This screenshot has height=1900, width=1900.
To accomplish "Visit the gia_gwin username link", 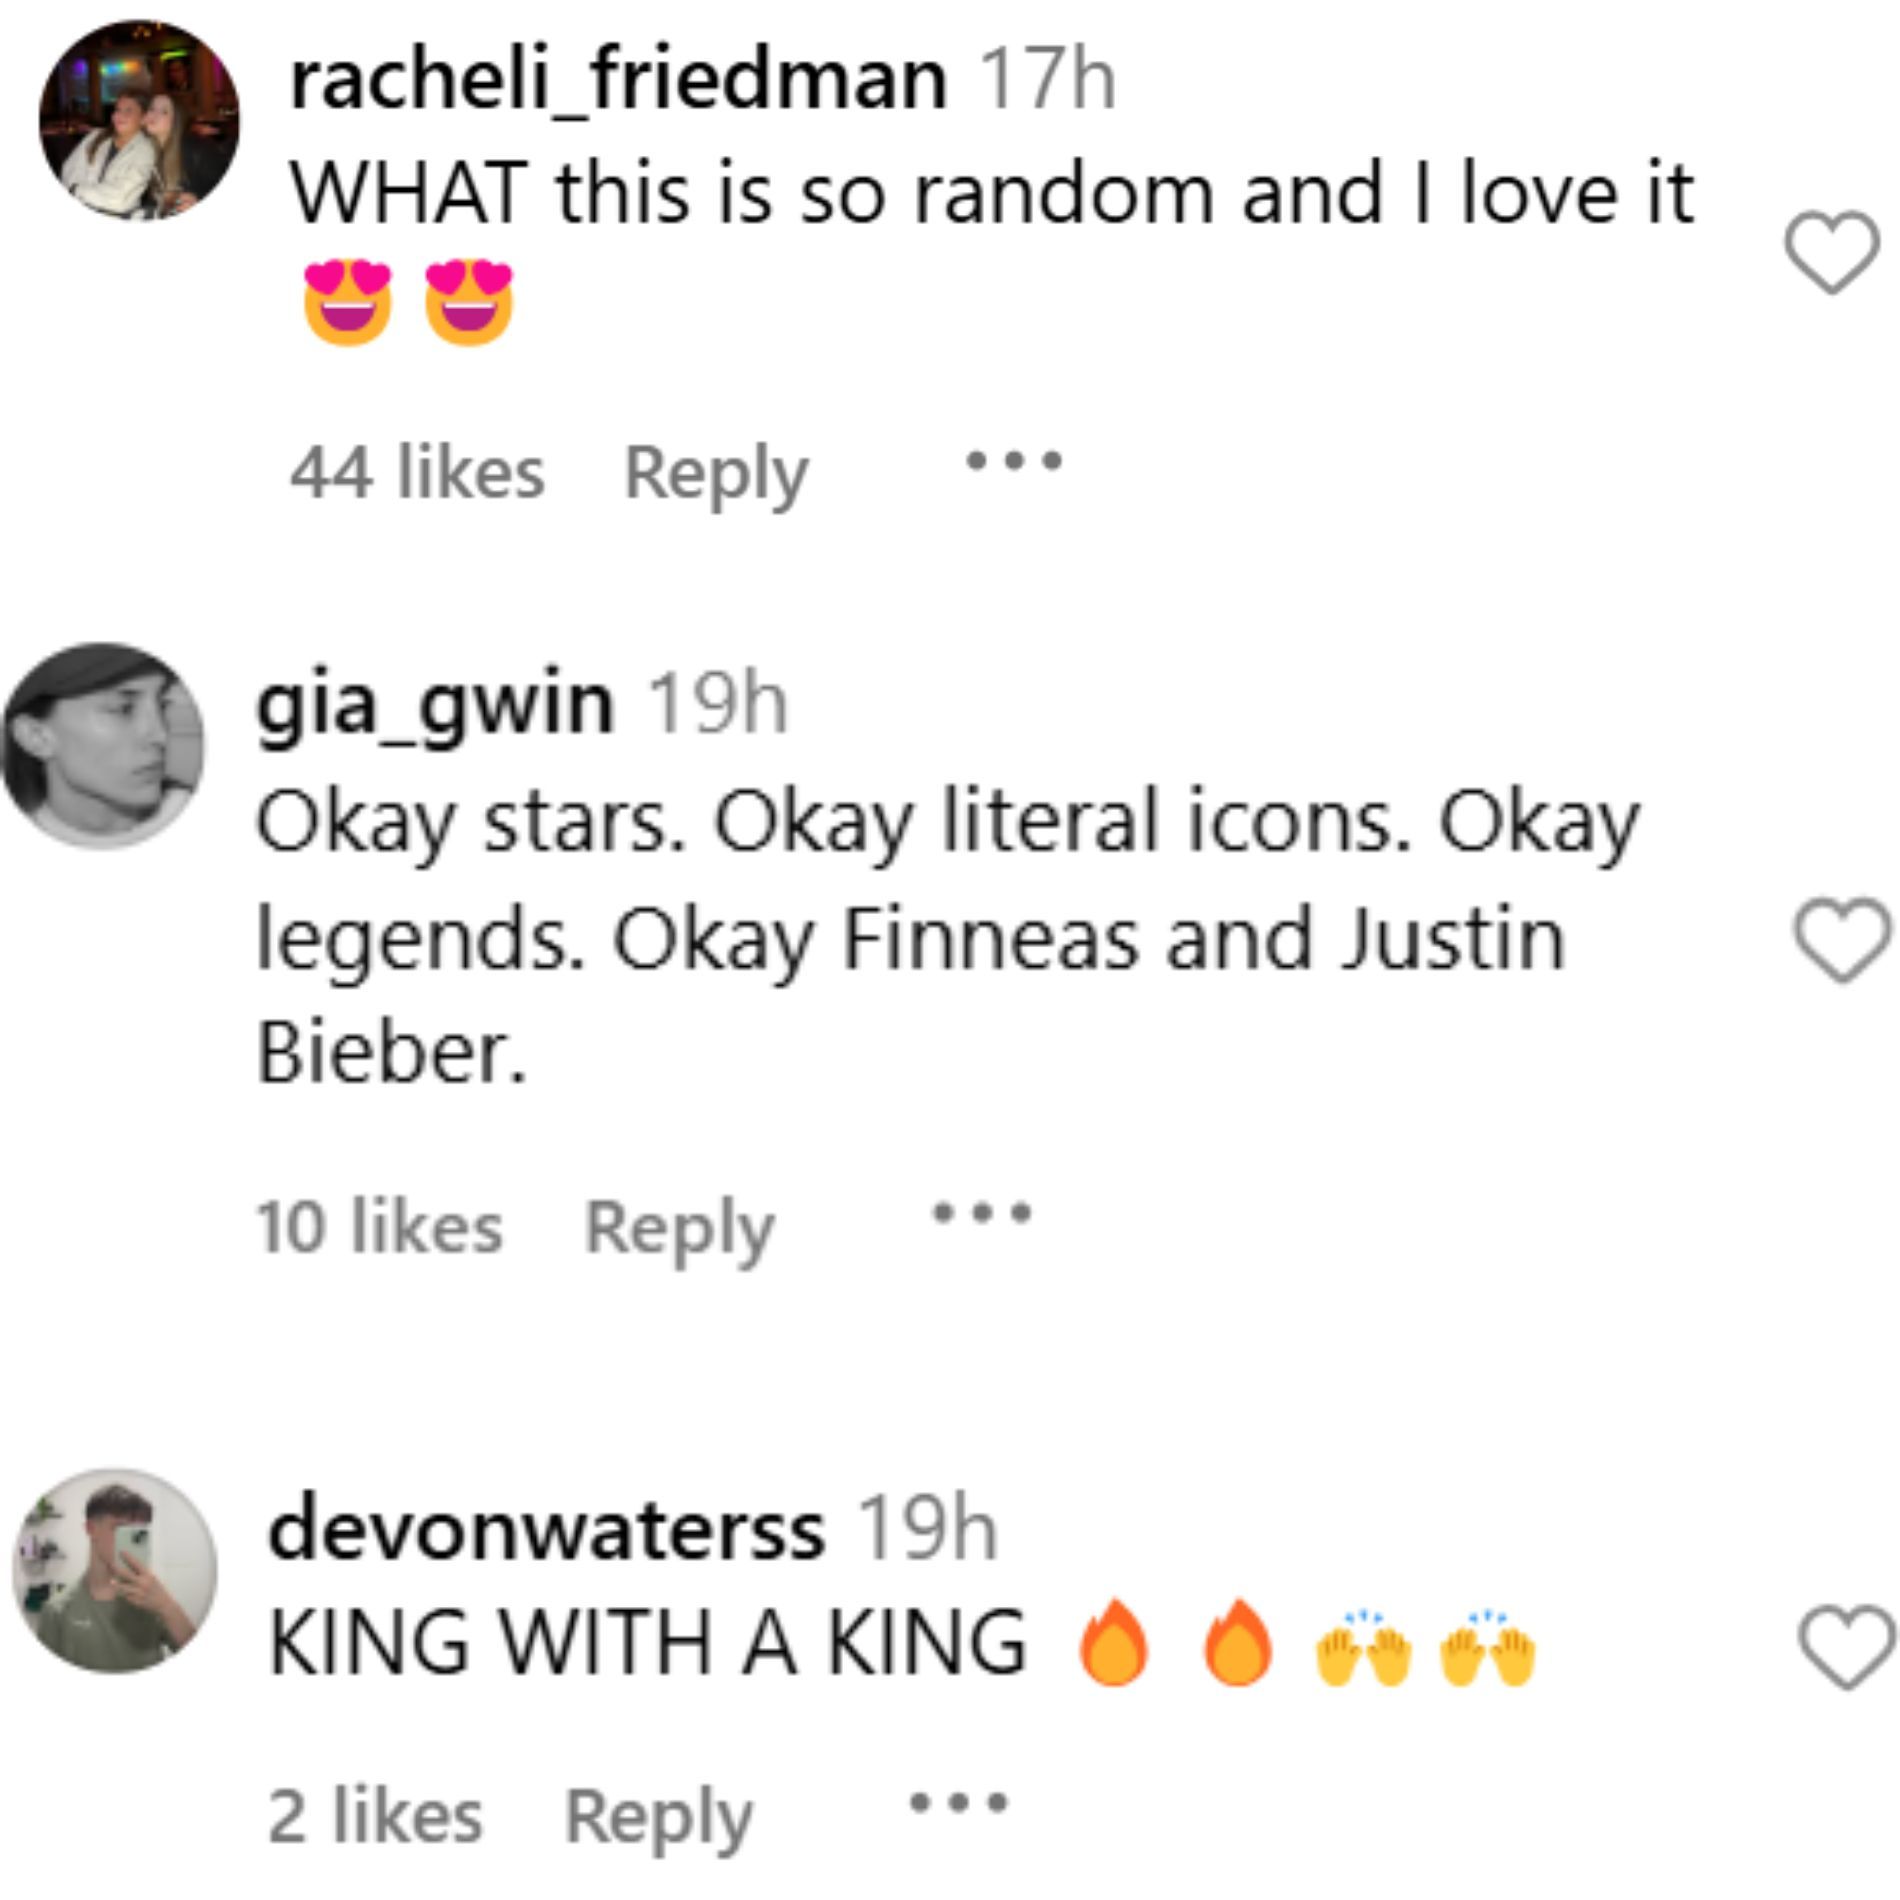I will 434,704.
